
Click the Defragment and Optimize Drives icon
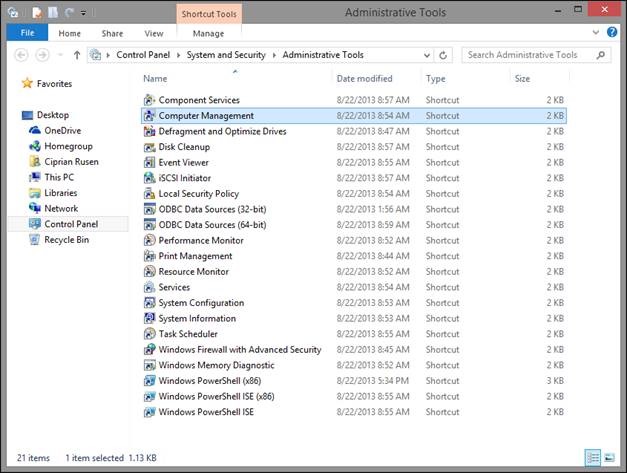coord(150,131)
